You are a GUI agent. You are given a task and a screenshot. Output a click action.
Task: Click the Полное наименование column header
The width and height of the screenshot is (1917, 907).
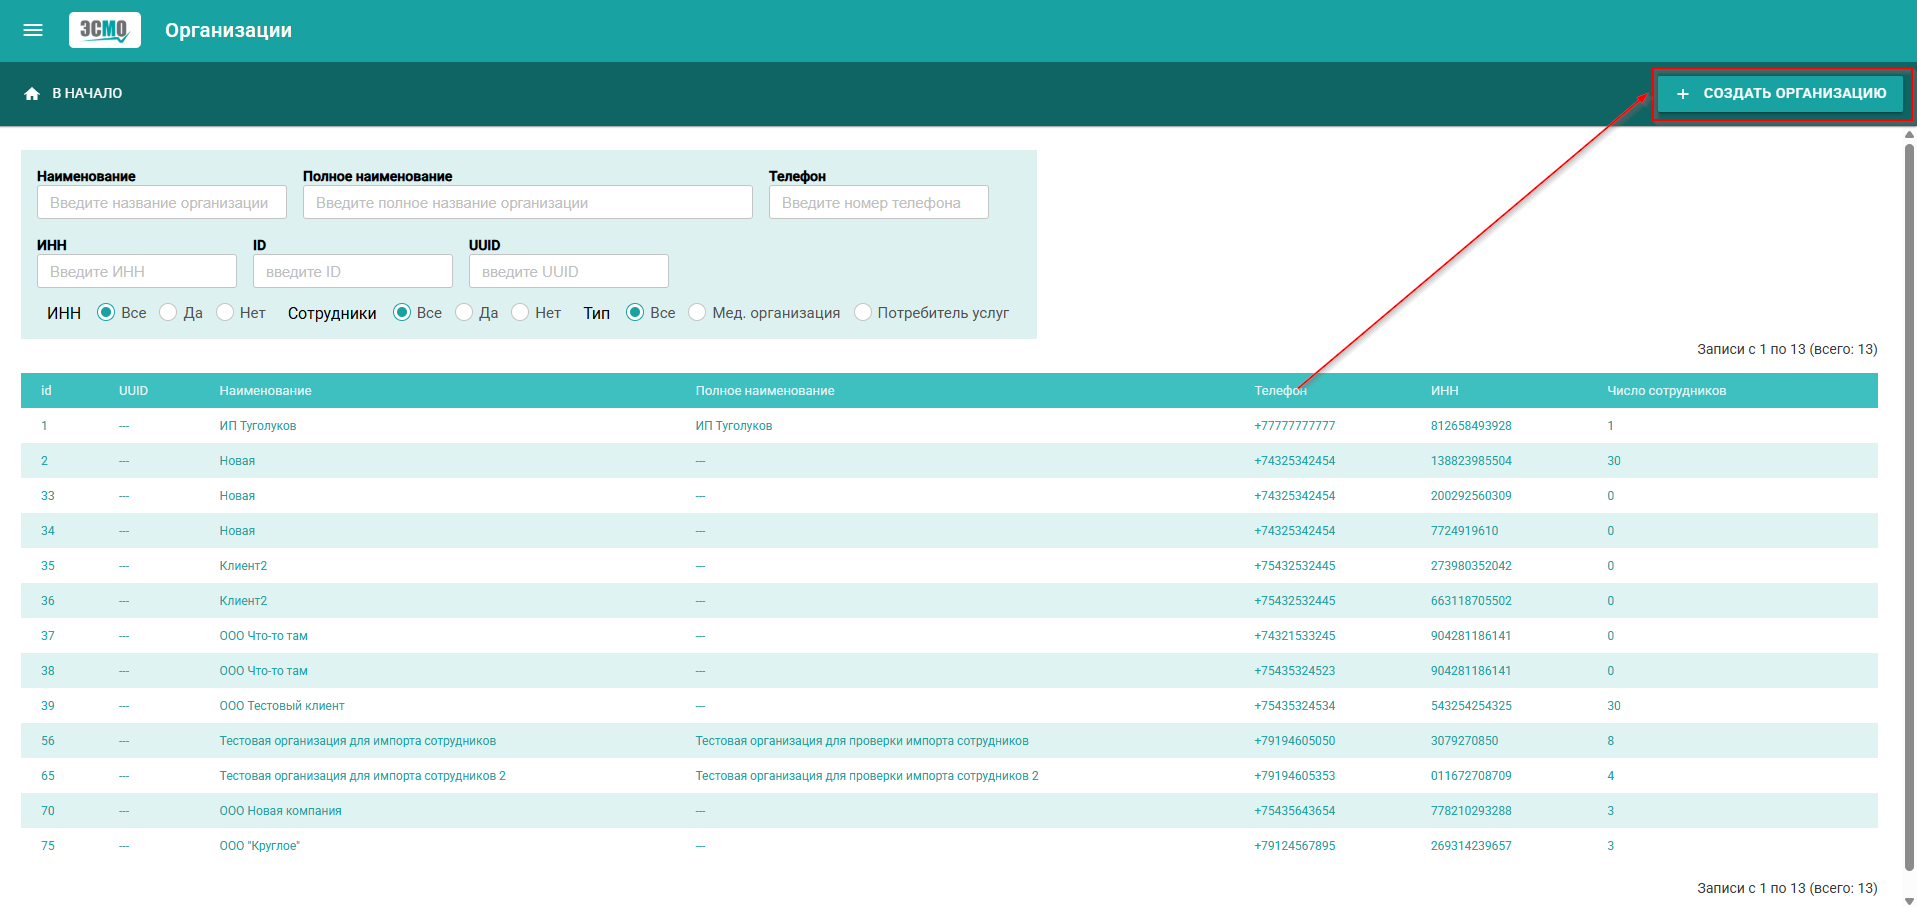pos(765,390)
